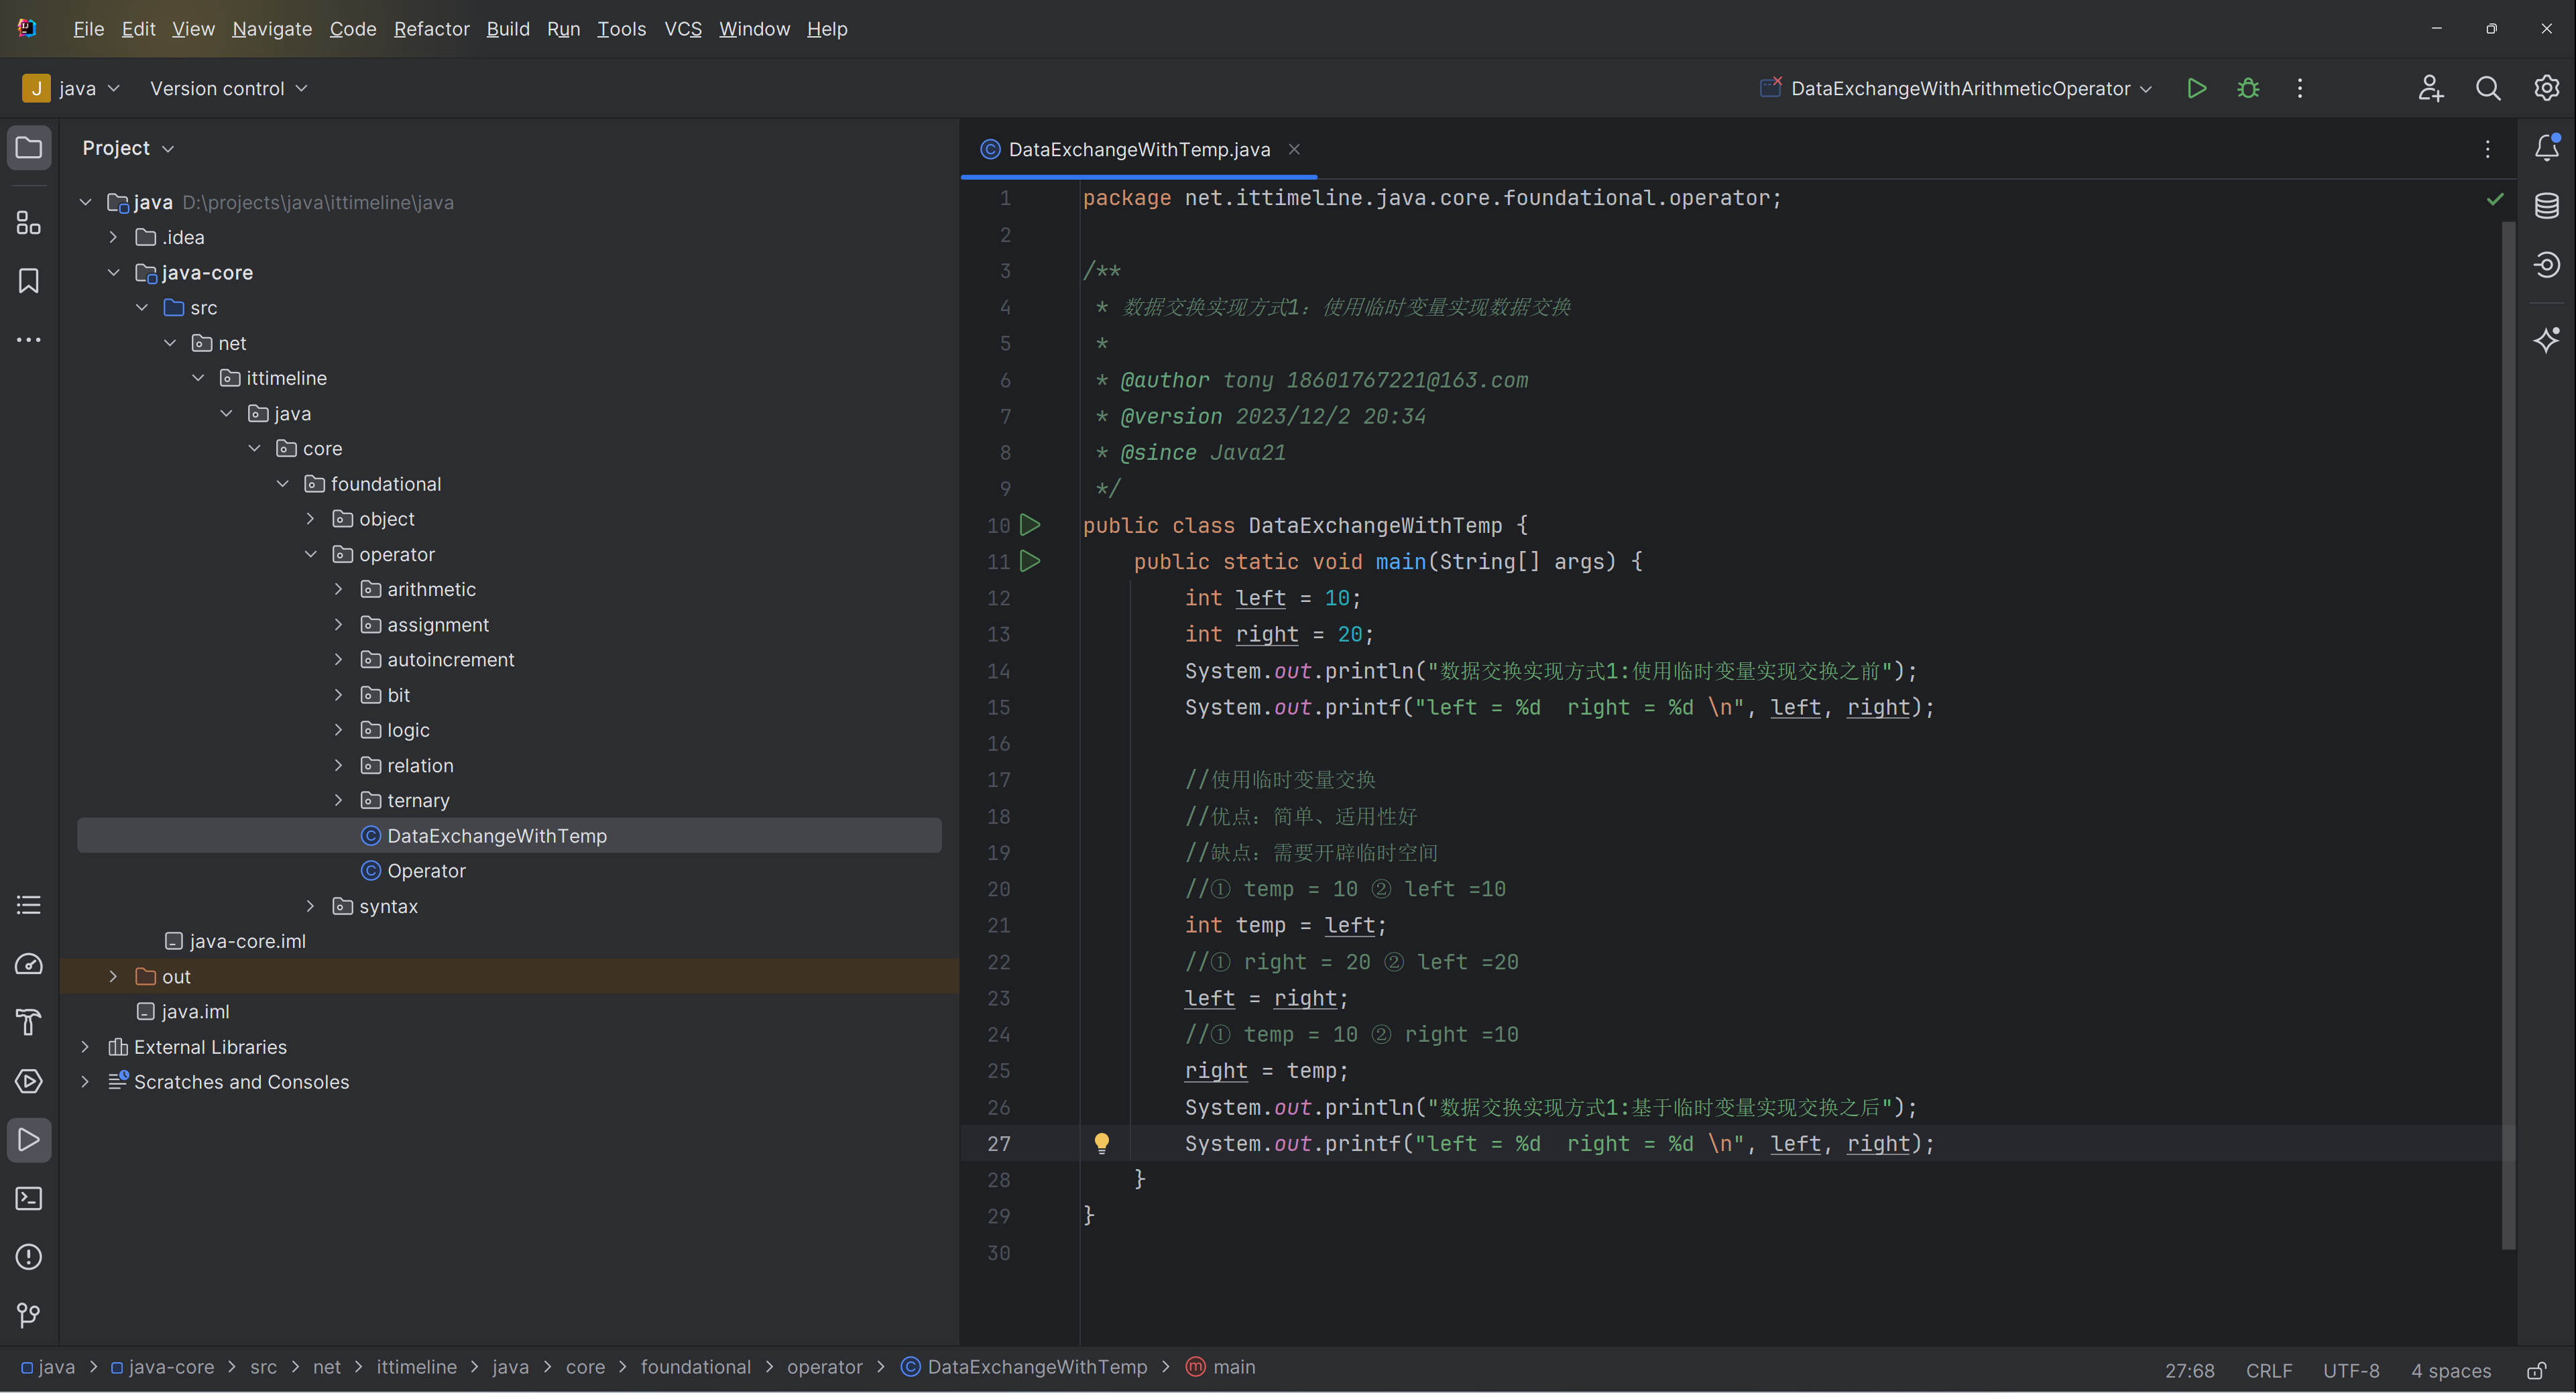Click the 27:68 caret position indicator
The image size is (2576, 1393).
(2189, 1370)
